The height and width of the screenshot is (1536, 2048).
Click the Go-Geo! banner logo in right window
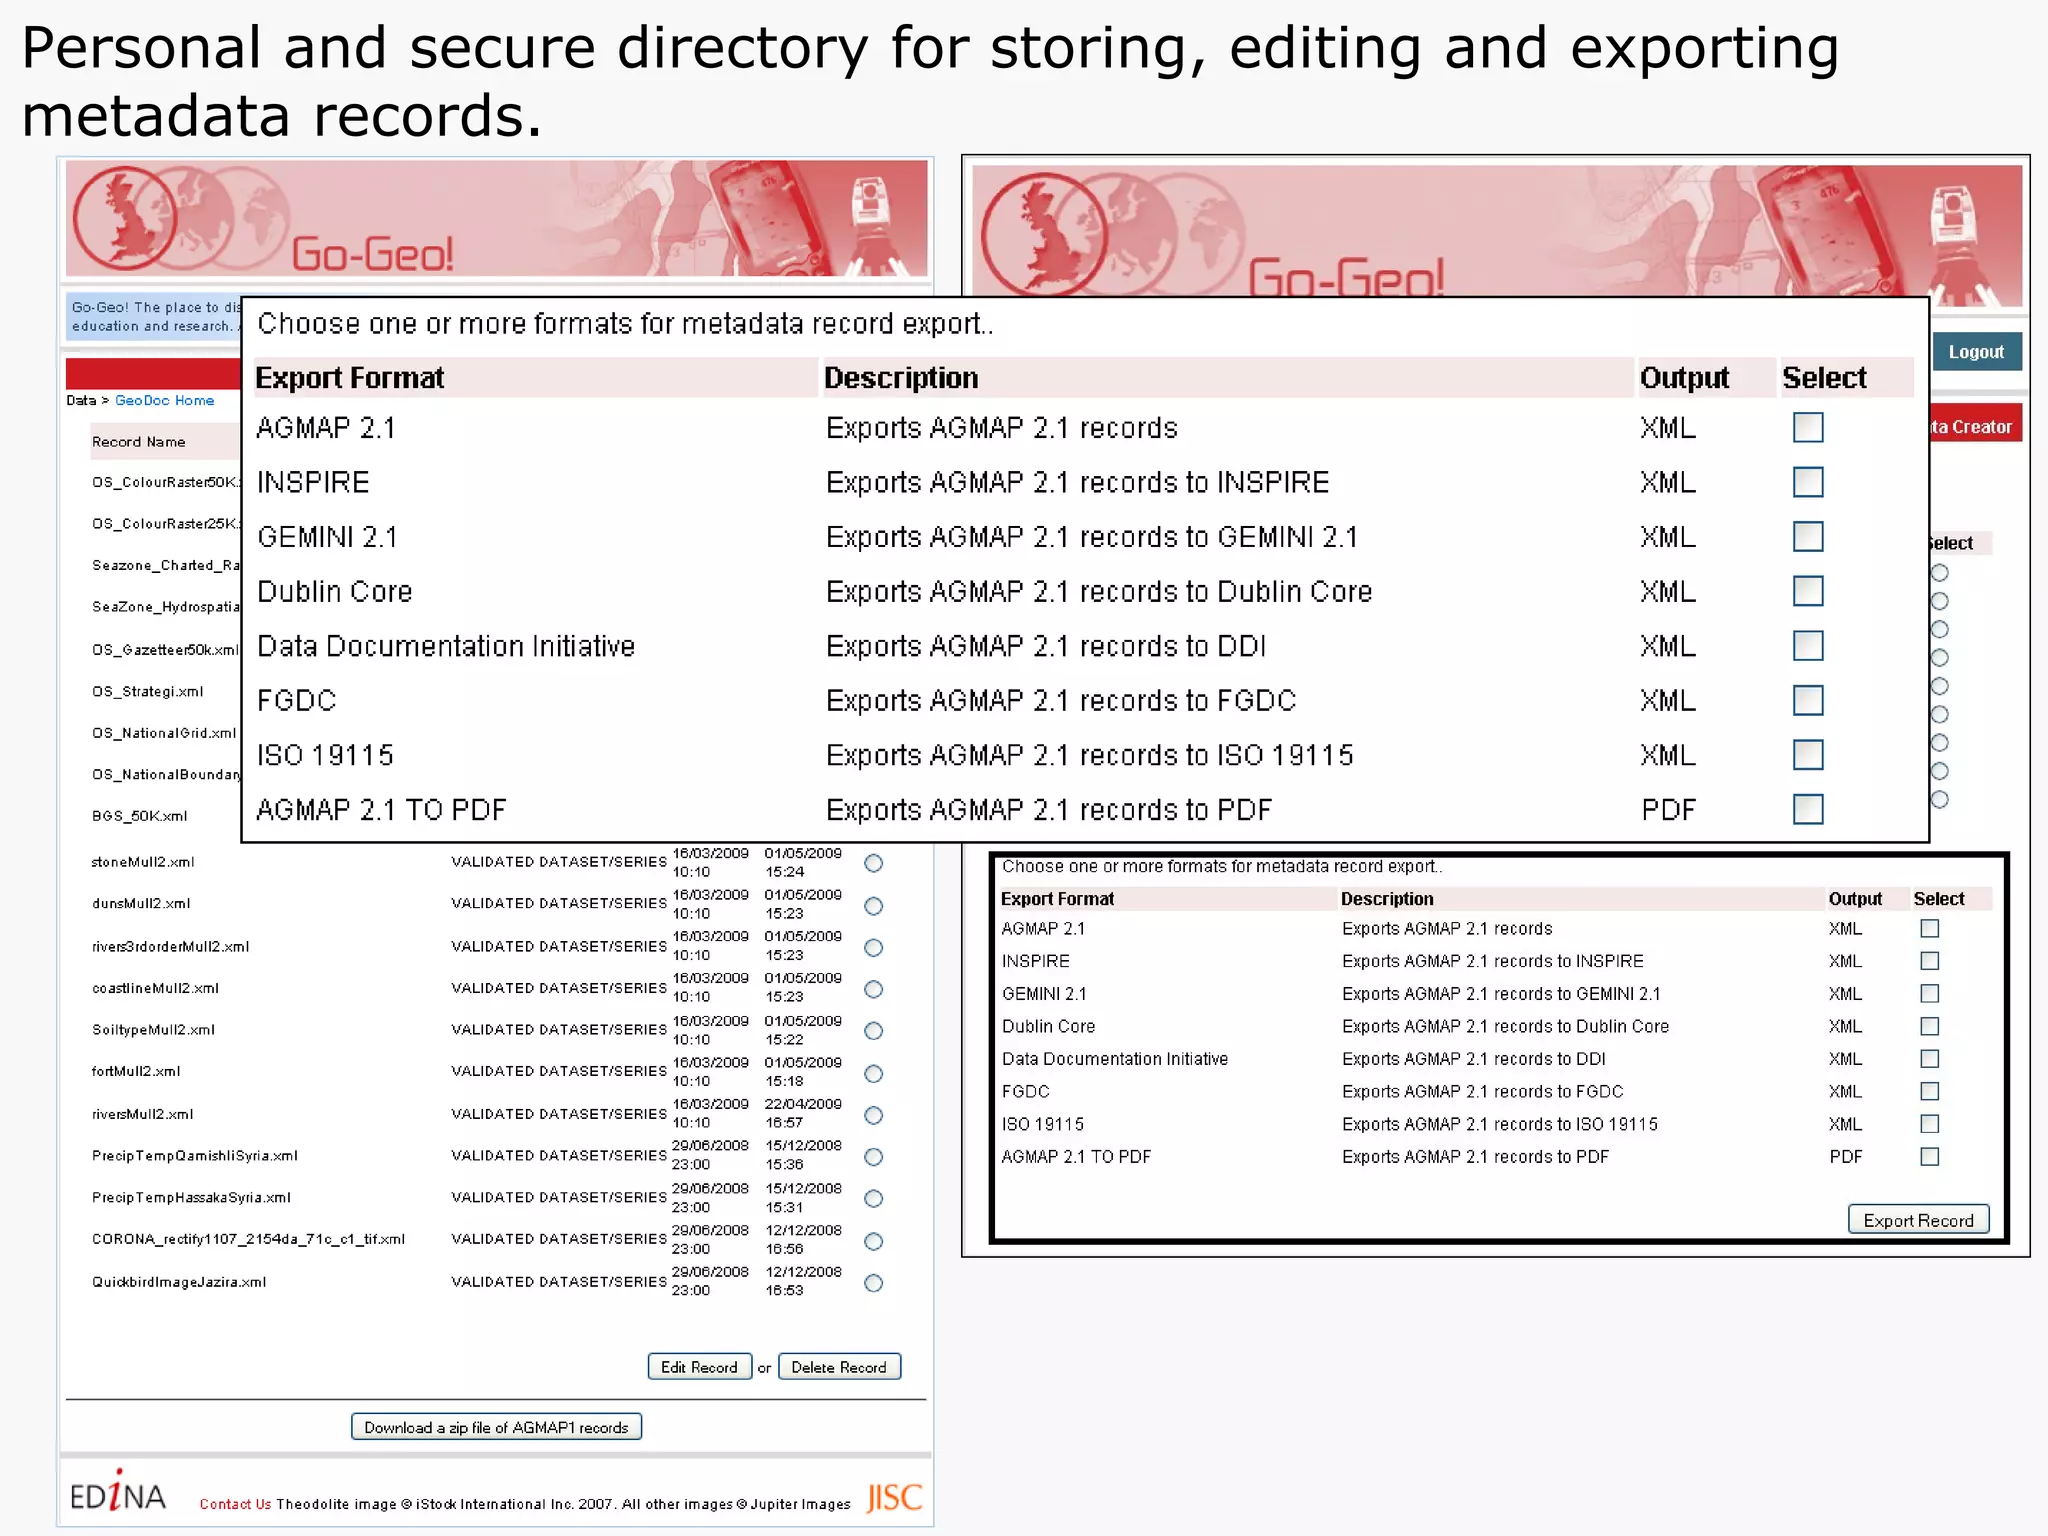point(1346,276)
